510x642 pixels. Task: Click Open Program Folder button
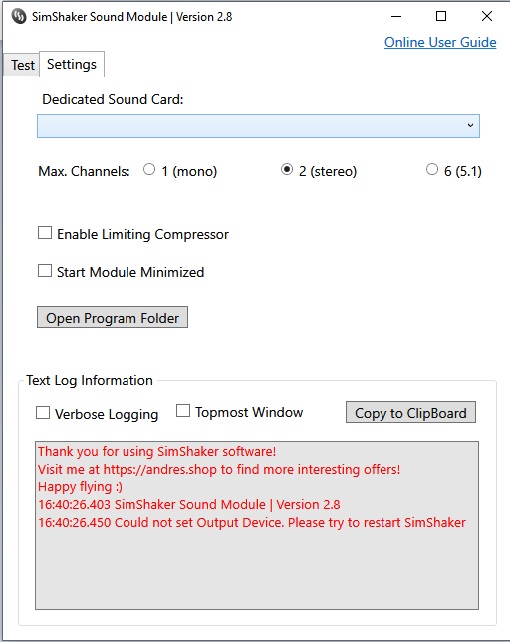pos(113,317)
